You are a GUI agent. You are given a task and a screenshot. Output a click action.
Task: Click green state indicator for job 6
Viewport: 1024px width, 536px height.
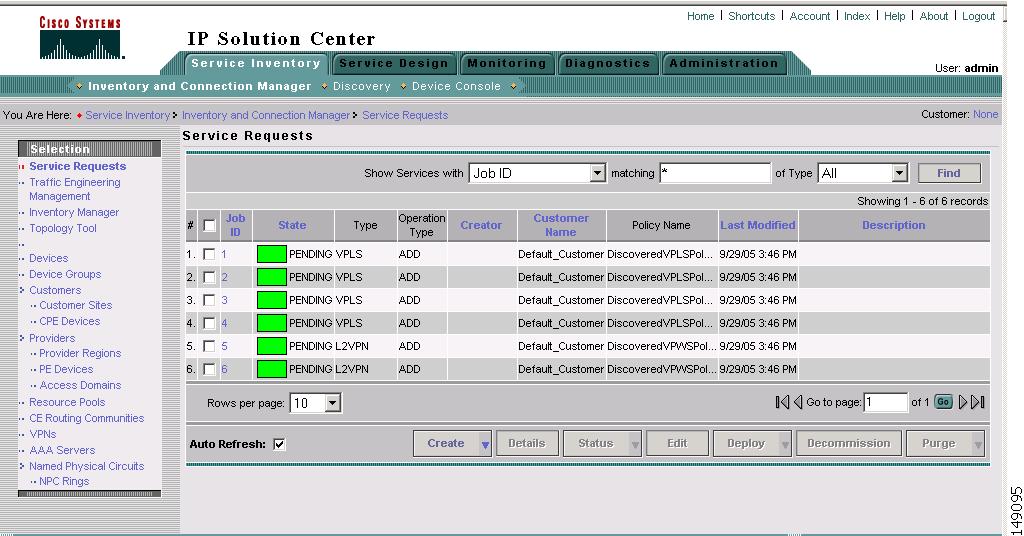[x=271, y=369]
